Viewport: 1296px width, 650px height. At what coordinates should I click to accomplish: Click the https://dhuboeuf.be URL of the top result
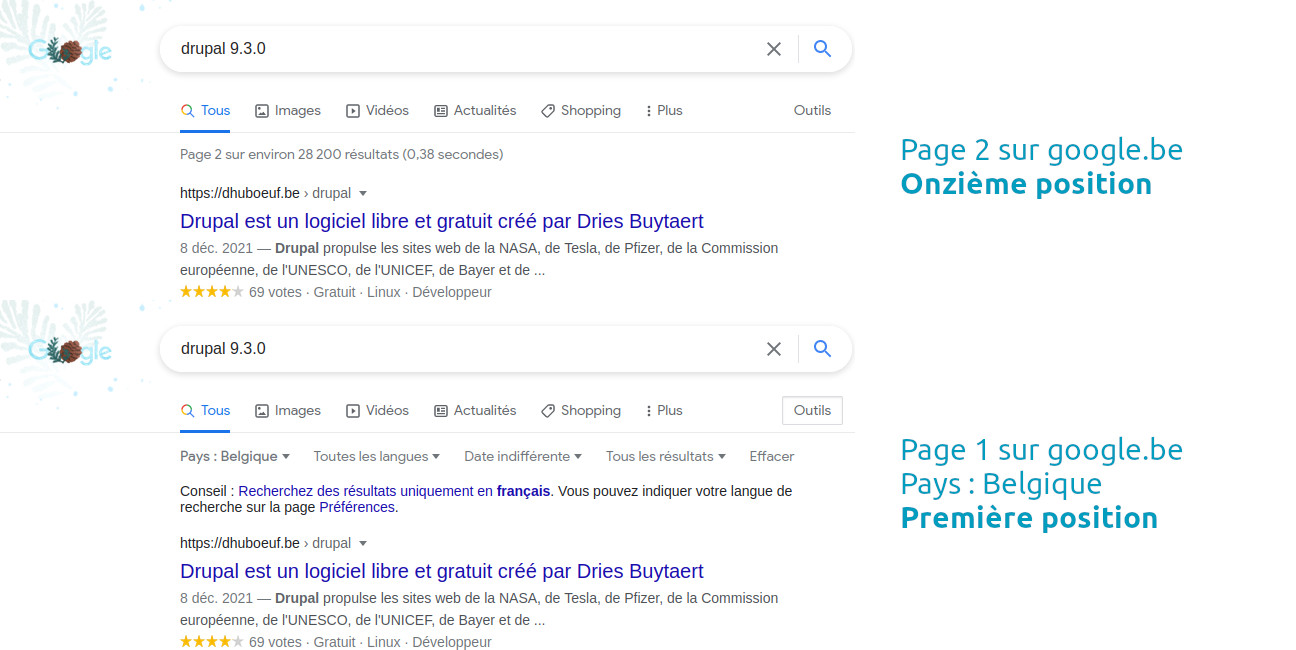pyautogui.click(x=240, y=193)
